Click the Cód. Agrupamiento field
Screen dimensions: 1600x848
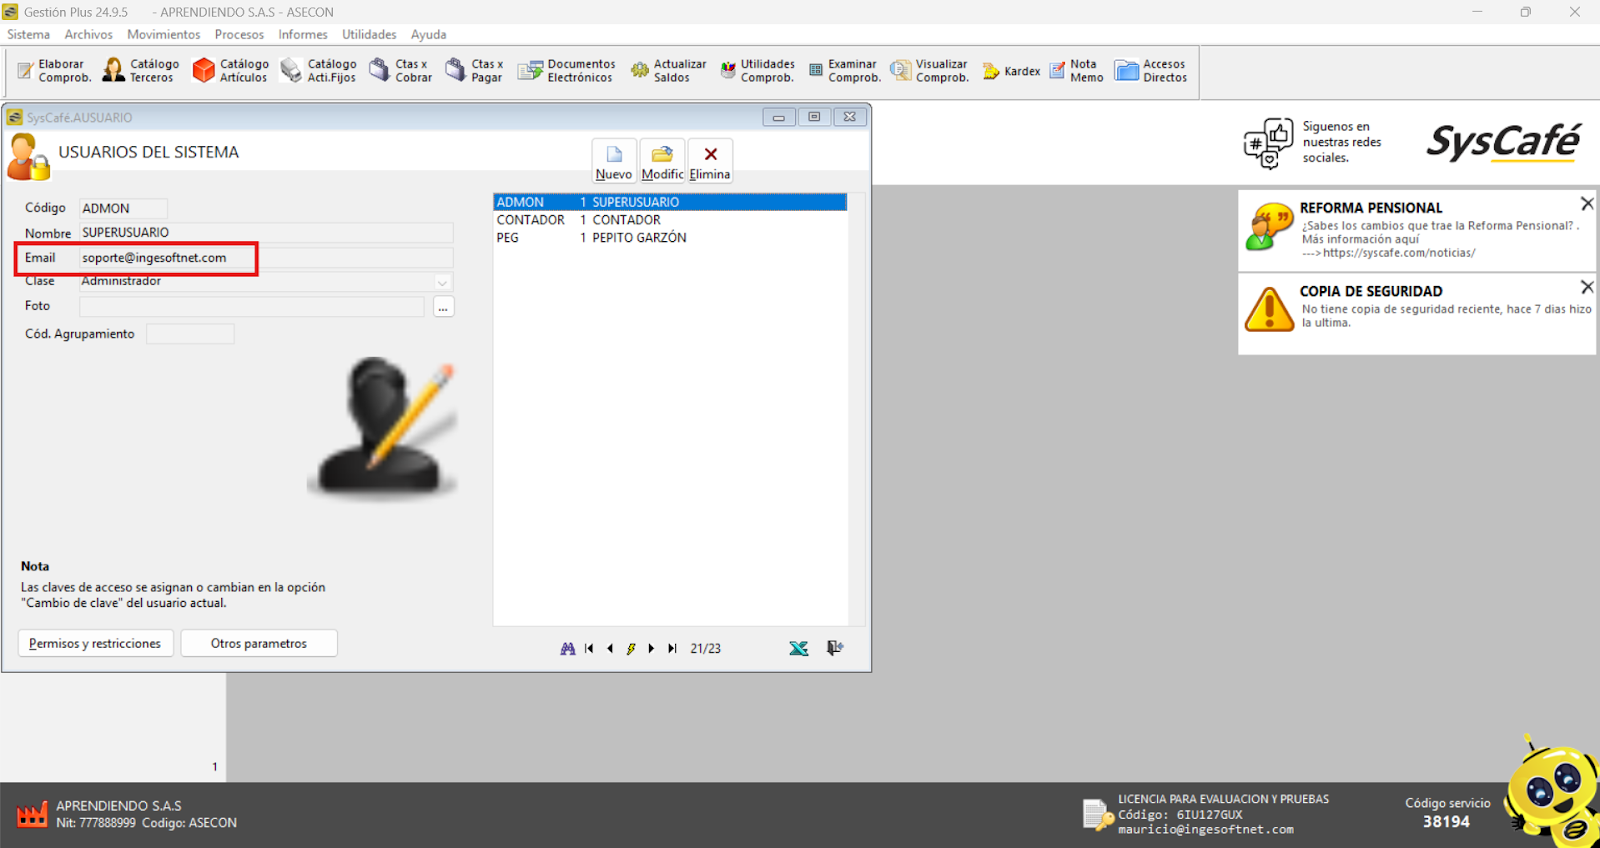pos(190,334)
